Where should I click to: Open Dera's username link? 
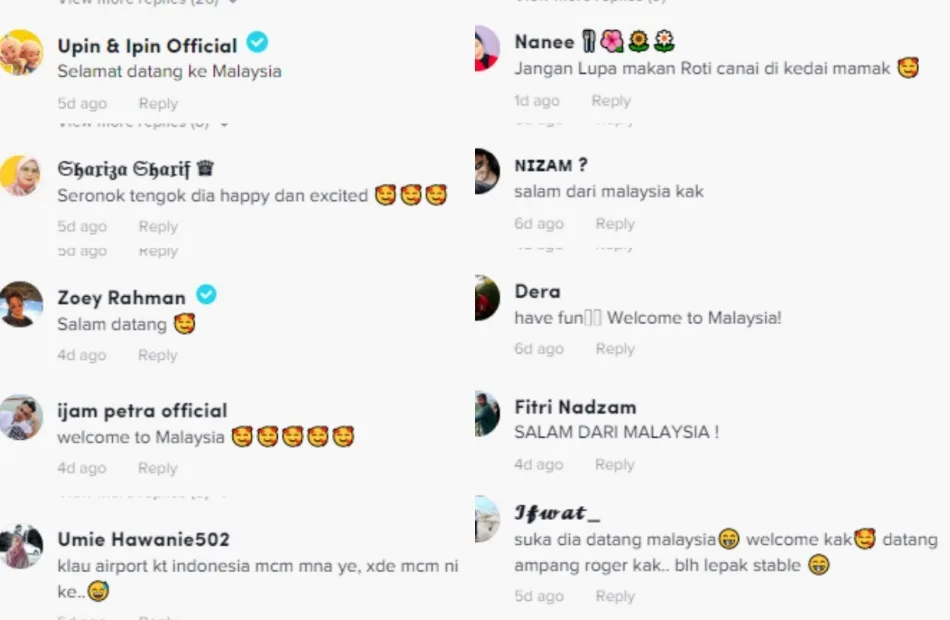tap(537, 292)
